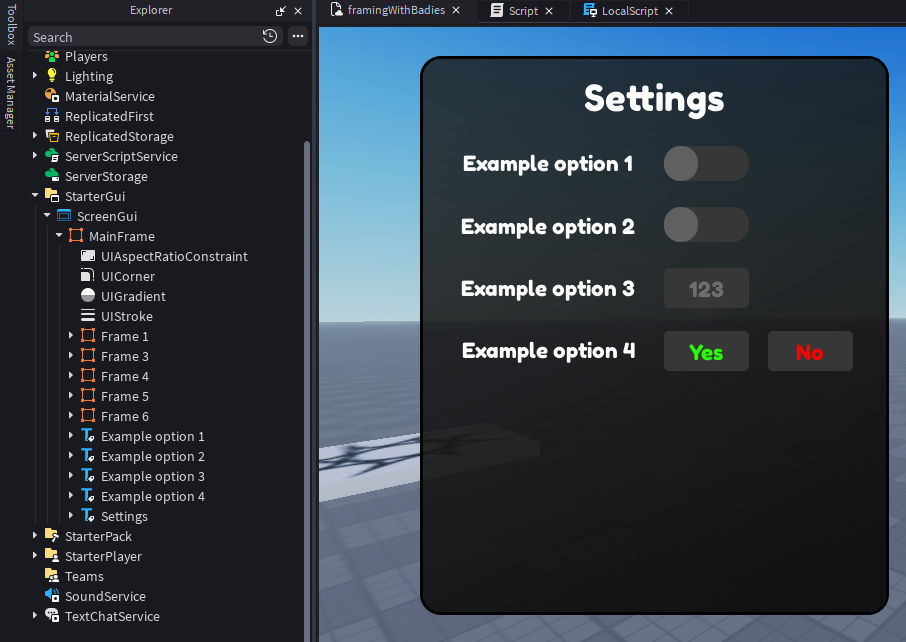Click the red No button

(810, 351)
